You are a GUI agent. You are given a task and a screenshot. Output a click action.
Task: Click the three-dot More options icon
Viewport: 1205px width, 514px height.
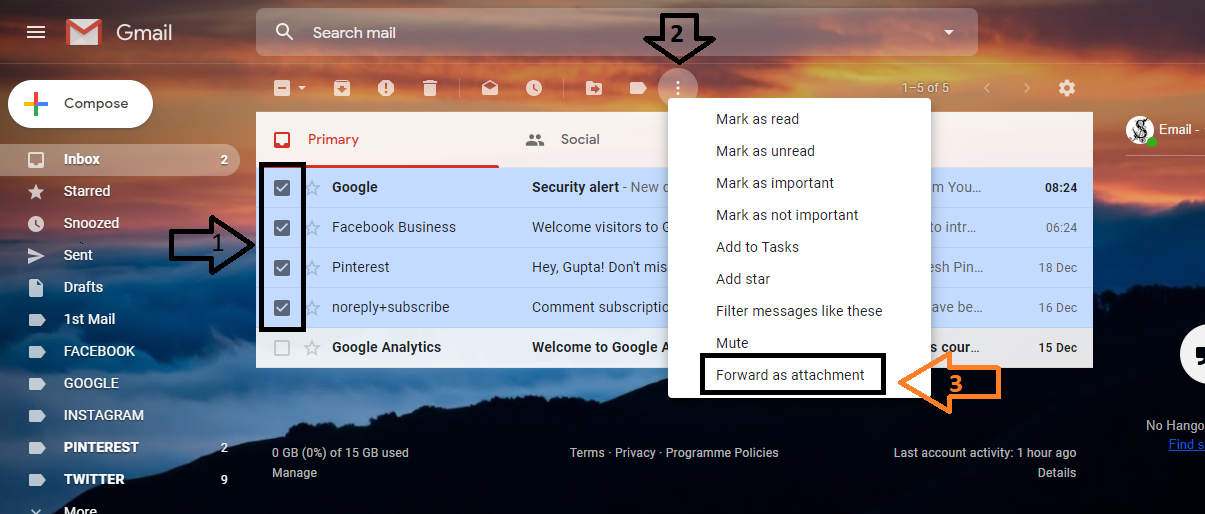tap(678, 88)
